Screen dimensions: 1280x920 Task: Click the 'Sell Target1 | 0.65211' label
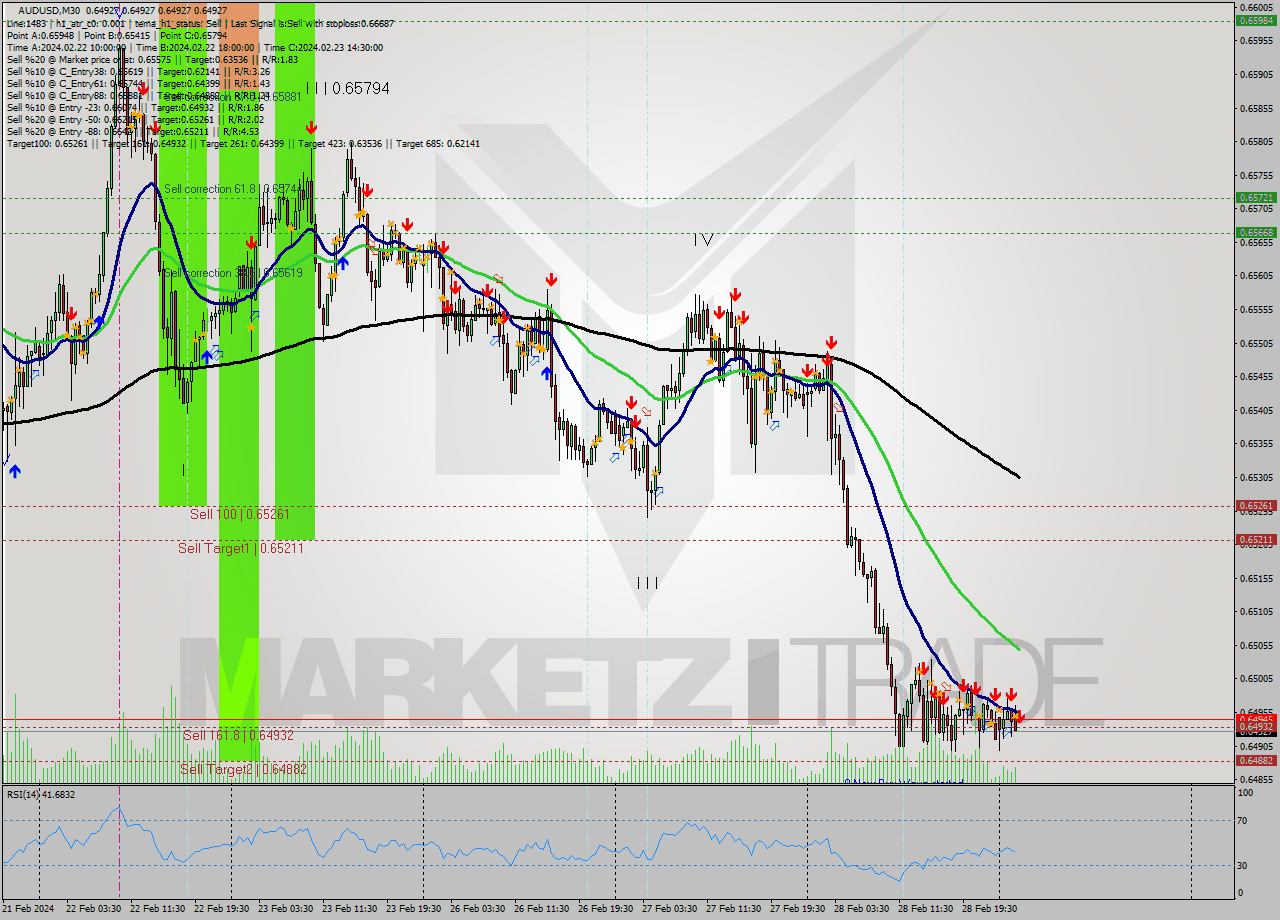pos(240,548)
